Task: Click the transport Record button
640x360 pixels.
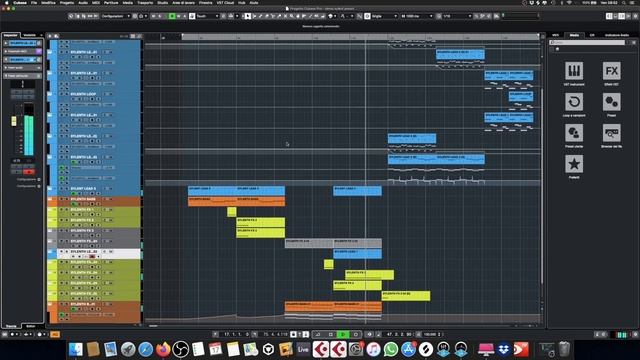Action: point(356,334)
